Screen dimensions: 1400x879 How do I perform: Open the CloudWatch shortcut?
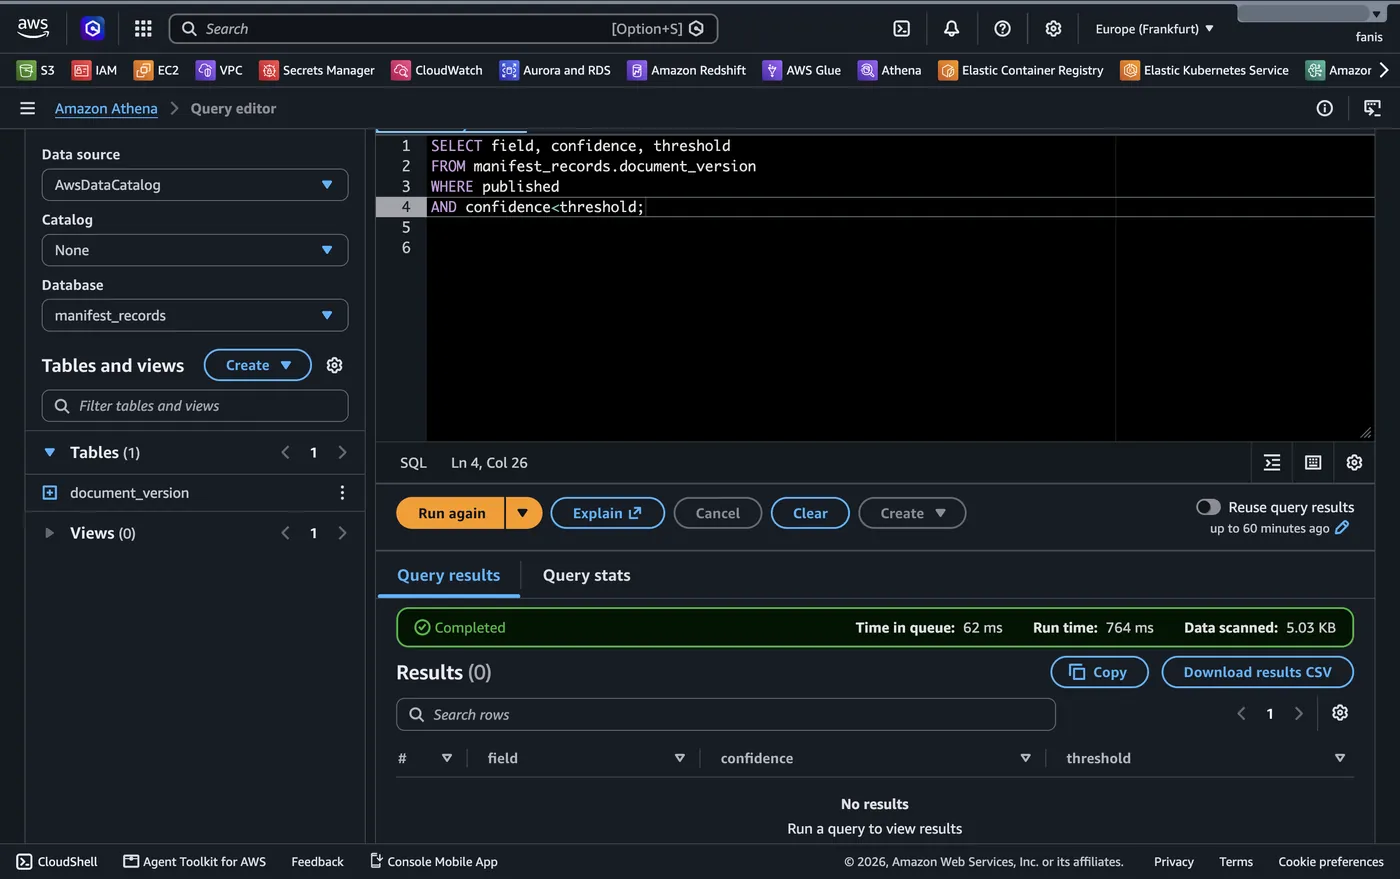point(437,70)
